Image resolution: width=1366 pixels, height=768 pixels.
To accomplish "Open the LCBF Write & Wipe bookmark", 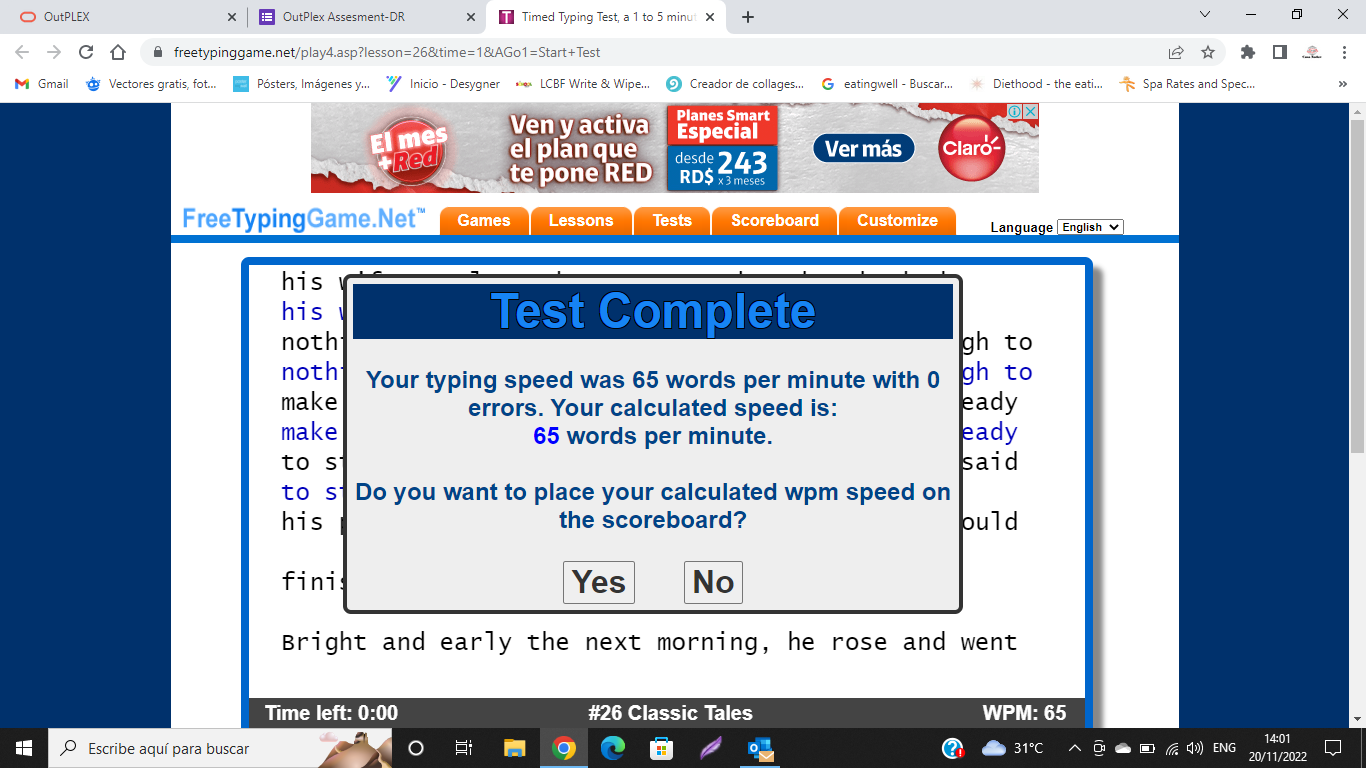I will [582, 84].
